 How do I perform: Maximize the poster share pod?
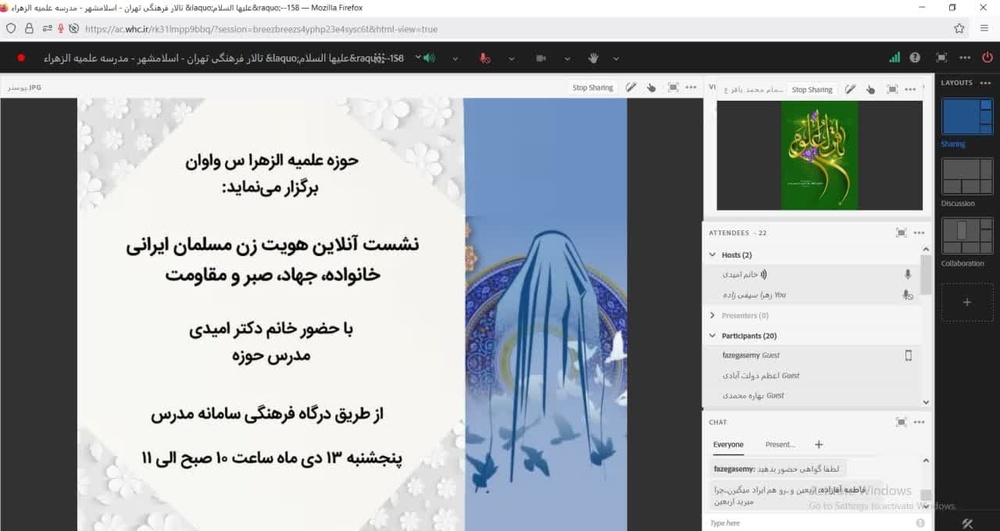pos(673,87)
